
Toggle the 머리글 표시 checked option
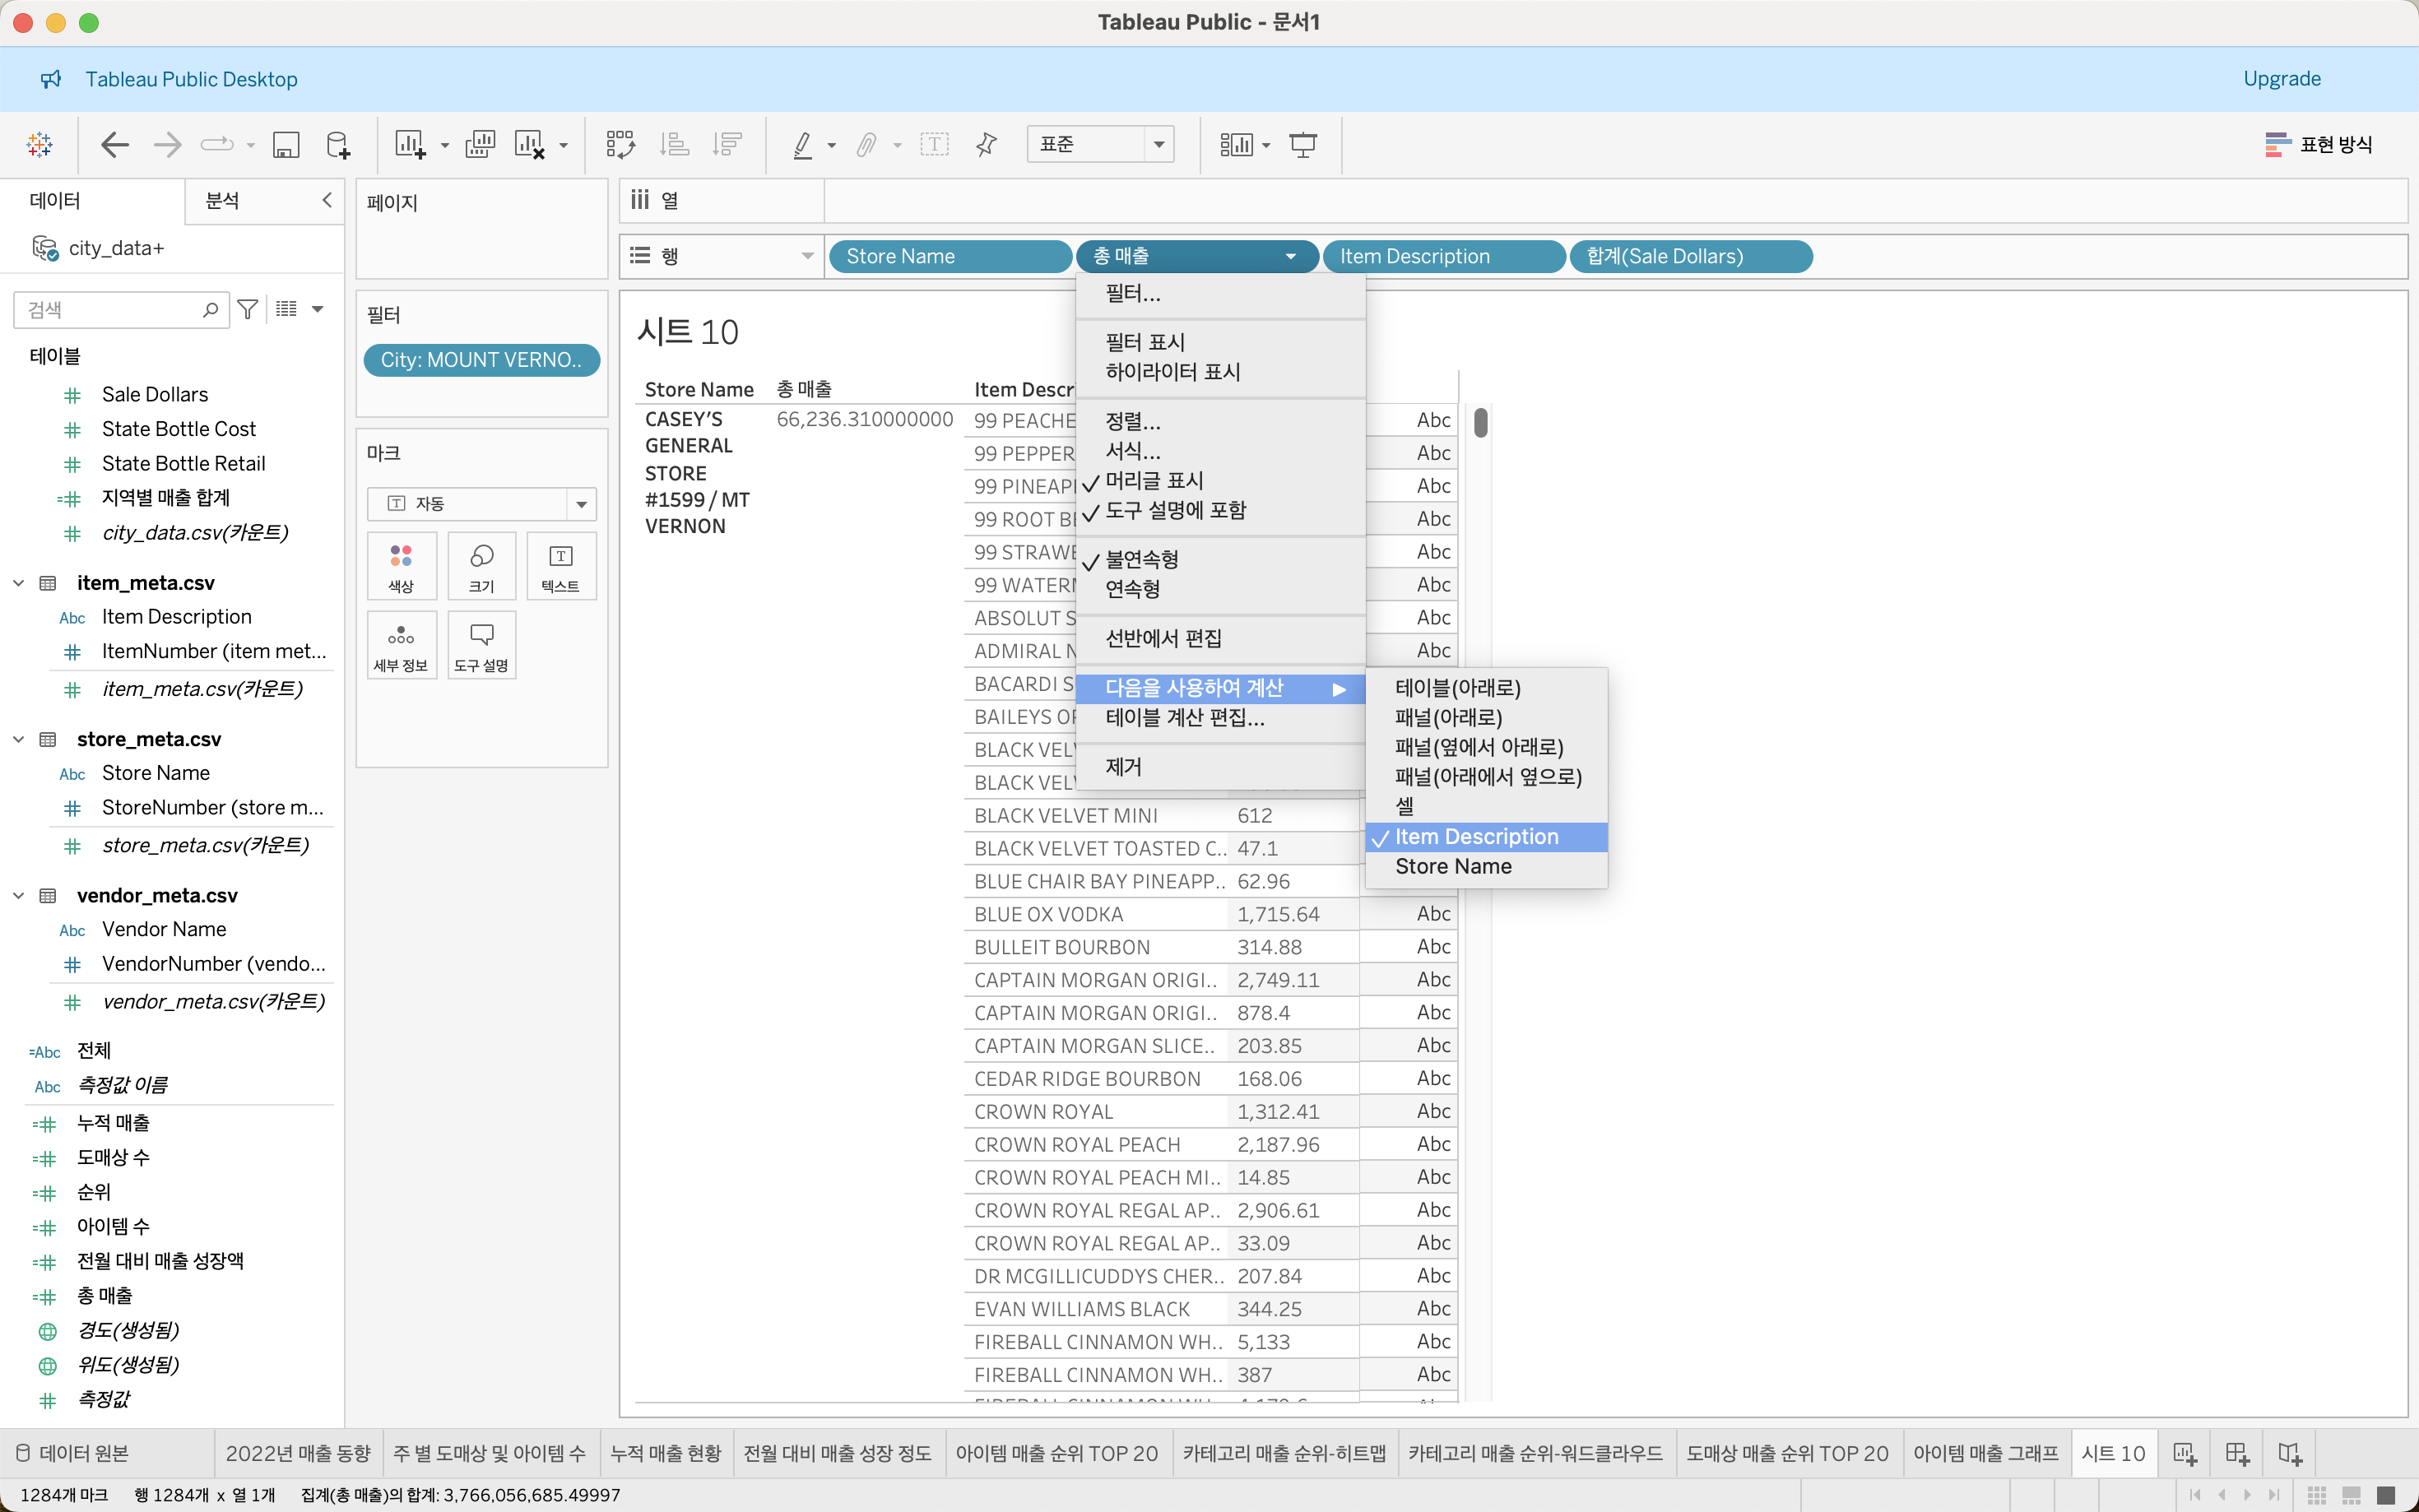tap(1154, 481)
